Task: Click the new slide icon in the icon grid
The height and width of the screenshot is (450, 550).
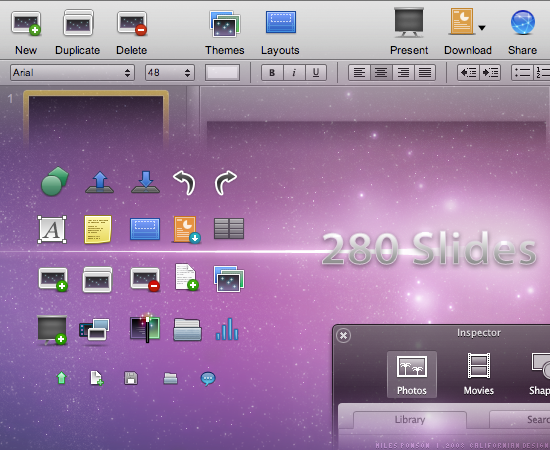Action: 53,280
